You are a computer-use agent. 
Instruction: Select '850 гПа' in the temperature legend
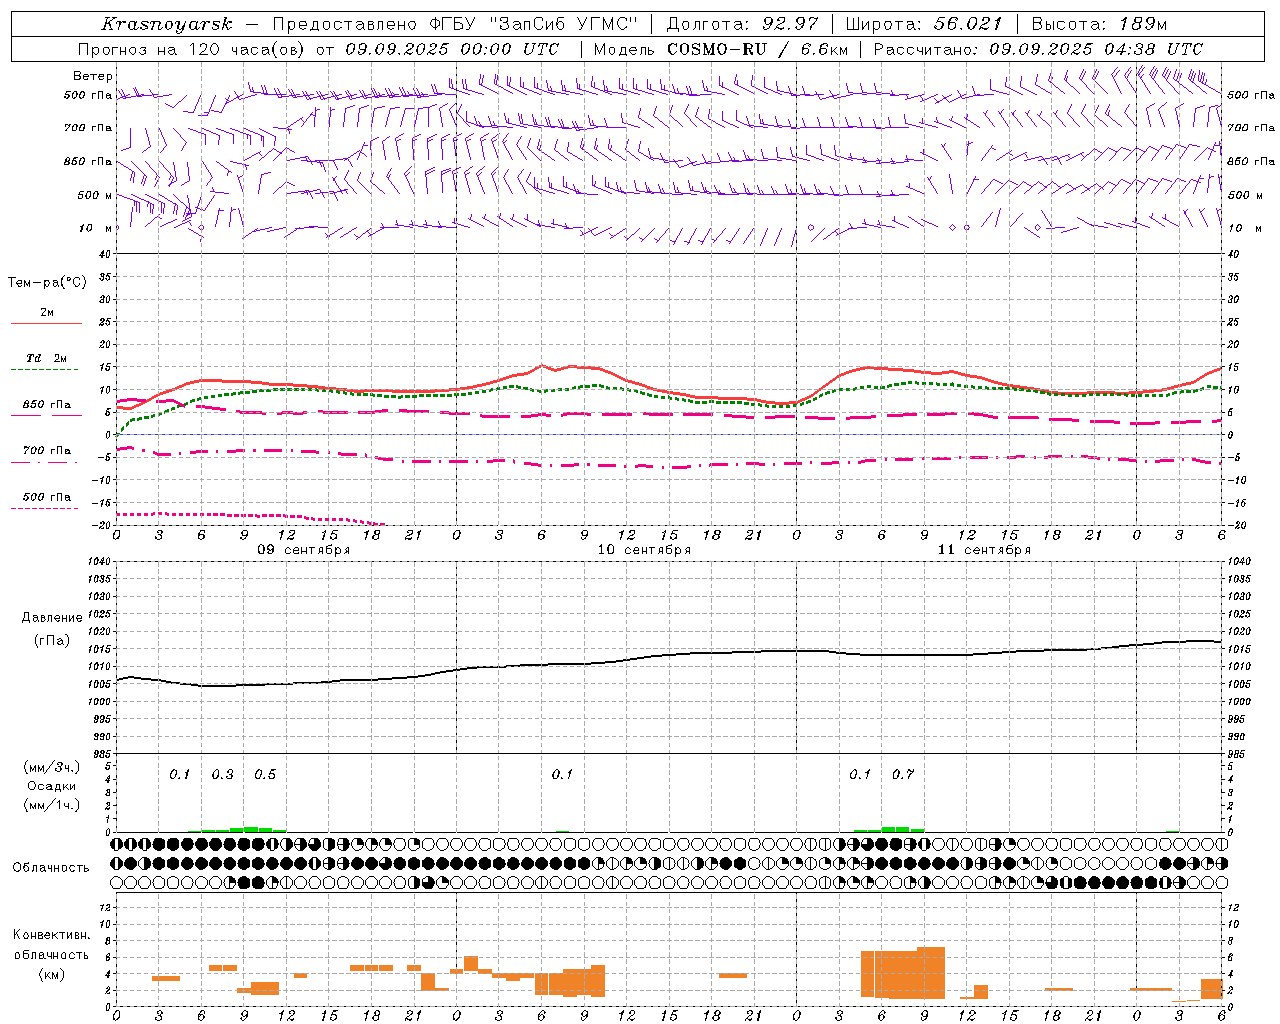pos(47,405)
